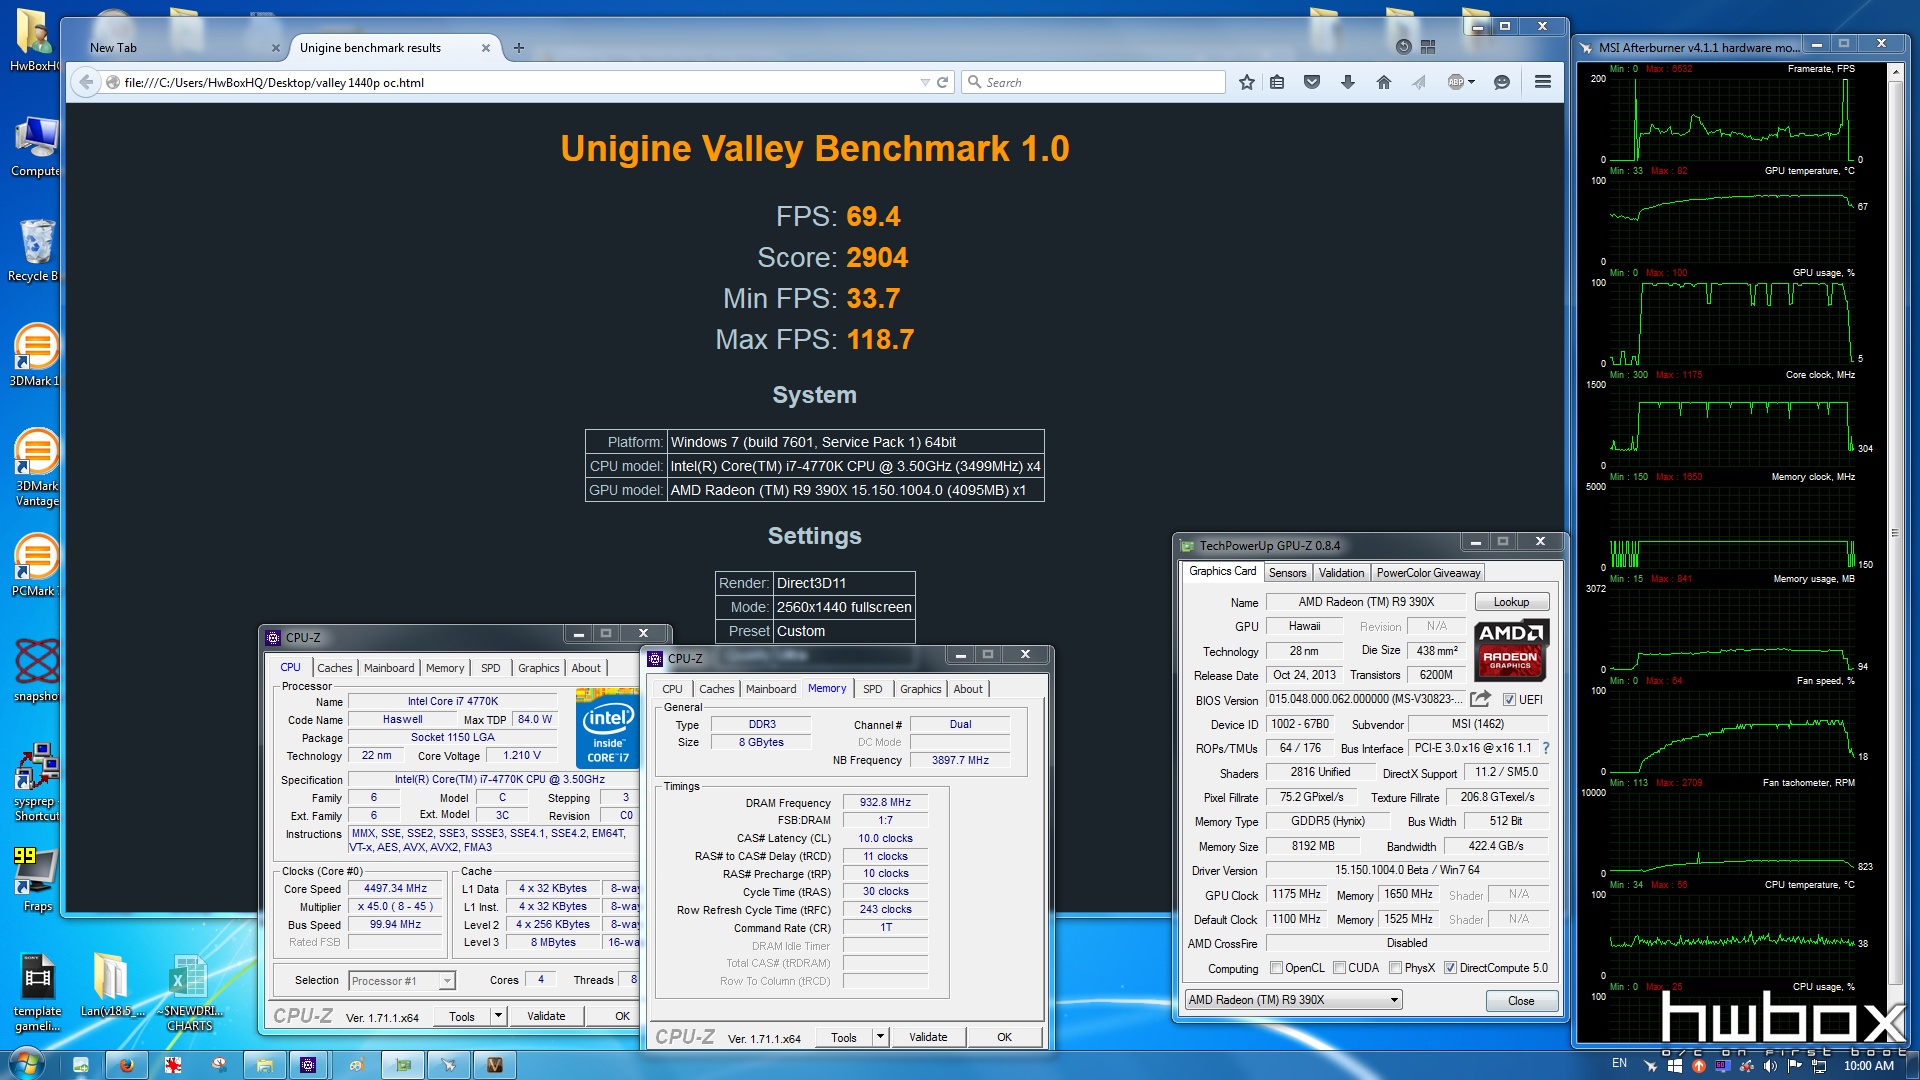This screenshot has height=1080, width=1920.
Task: Click the Adblock Plus ABP icon
Action: (1456, 82)
